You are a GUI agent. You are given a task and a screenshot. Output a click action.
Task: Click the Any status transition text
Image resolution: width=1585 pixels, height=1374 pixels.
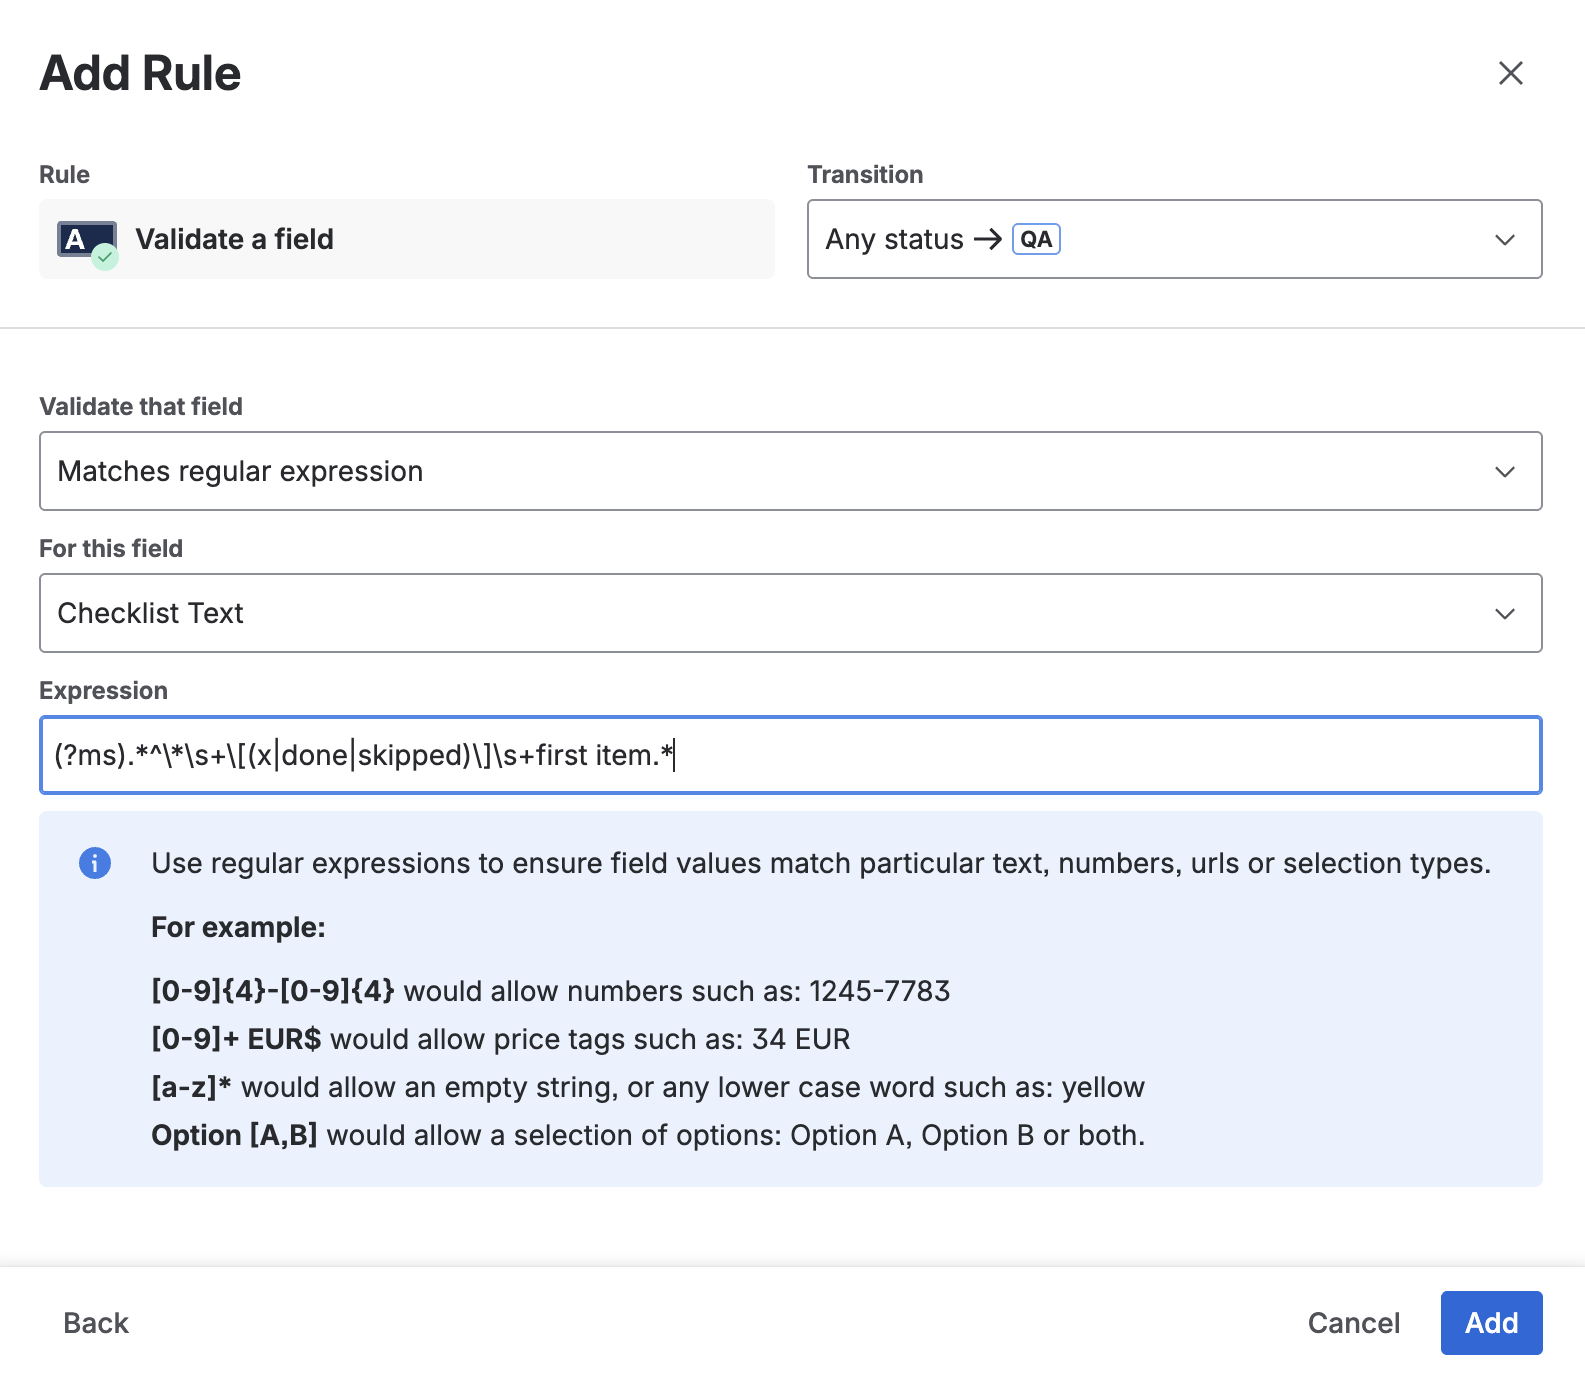(x=894, y=240)
